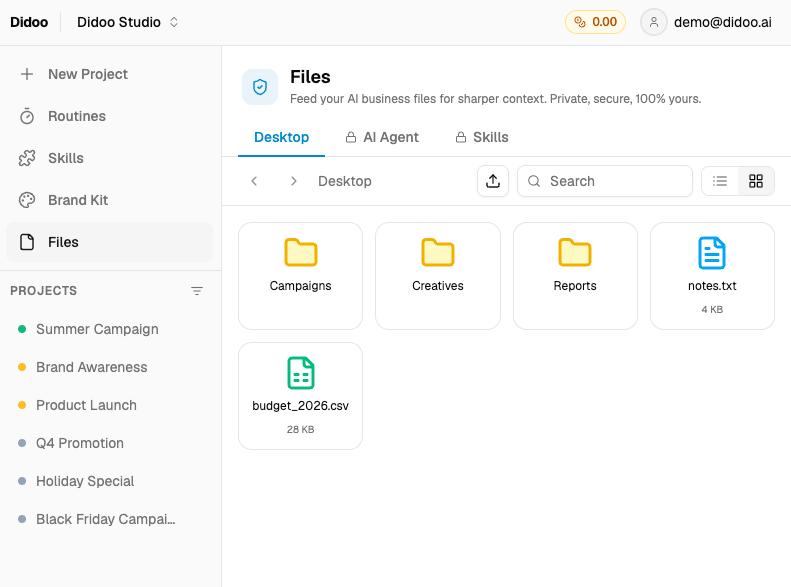The height and width of the screenshot is (587, 791).
Task: Open the Routines timer icon
Action: click(x=28, y=116)
